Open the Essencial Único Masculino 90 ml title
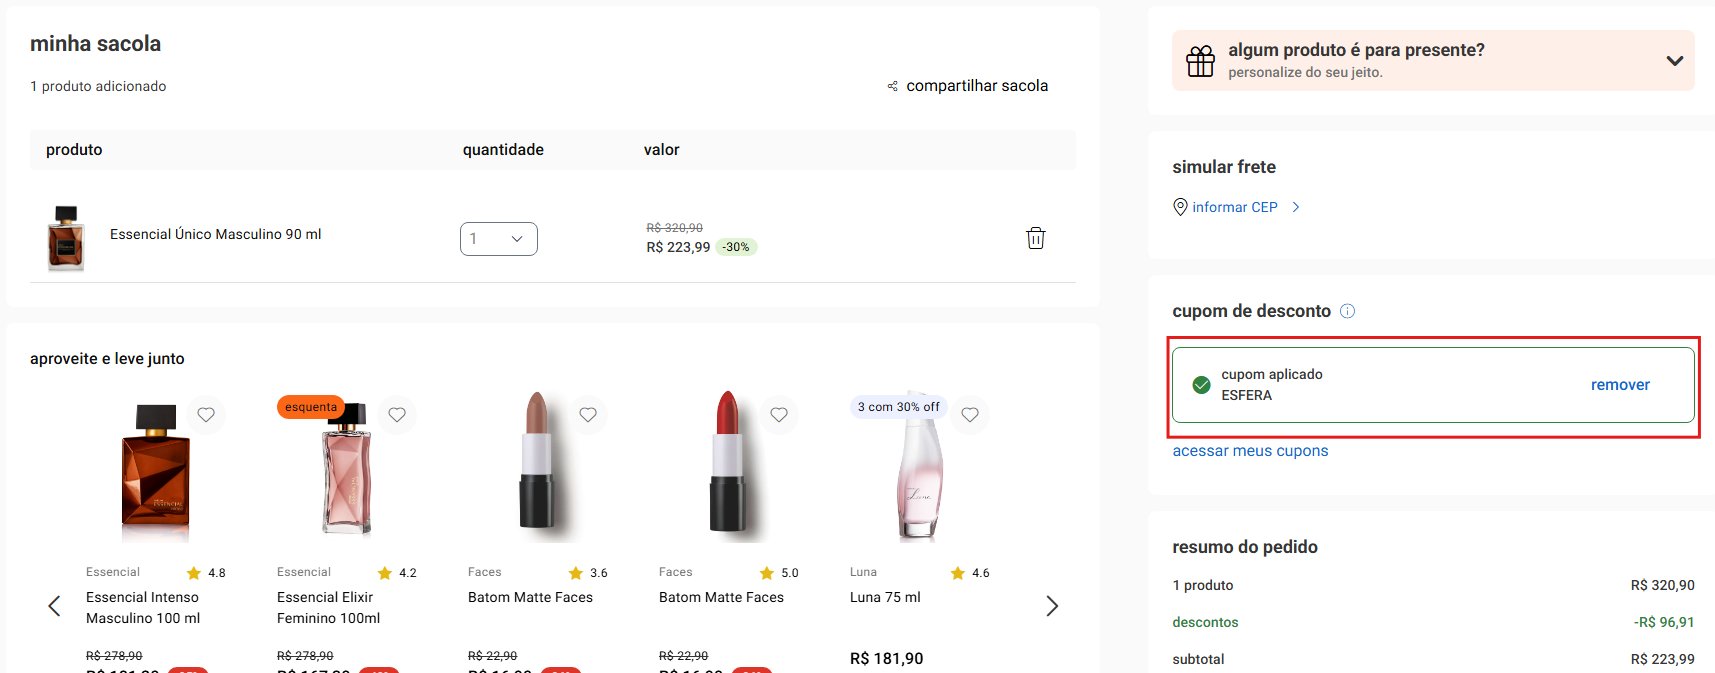Viewport: 1715px width, 673px height. tap(215, 234)
